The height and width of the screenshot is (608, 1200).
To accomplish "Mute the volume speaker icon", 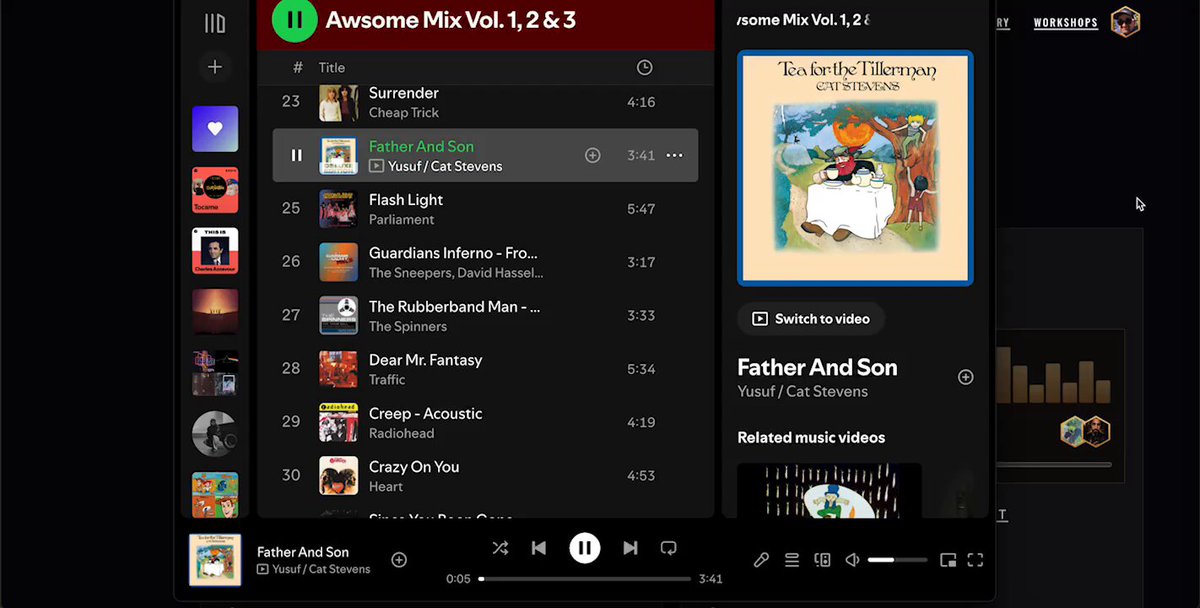I will coord(853,560).
